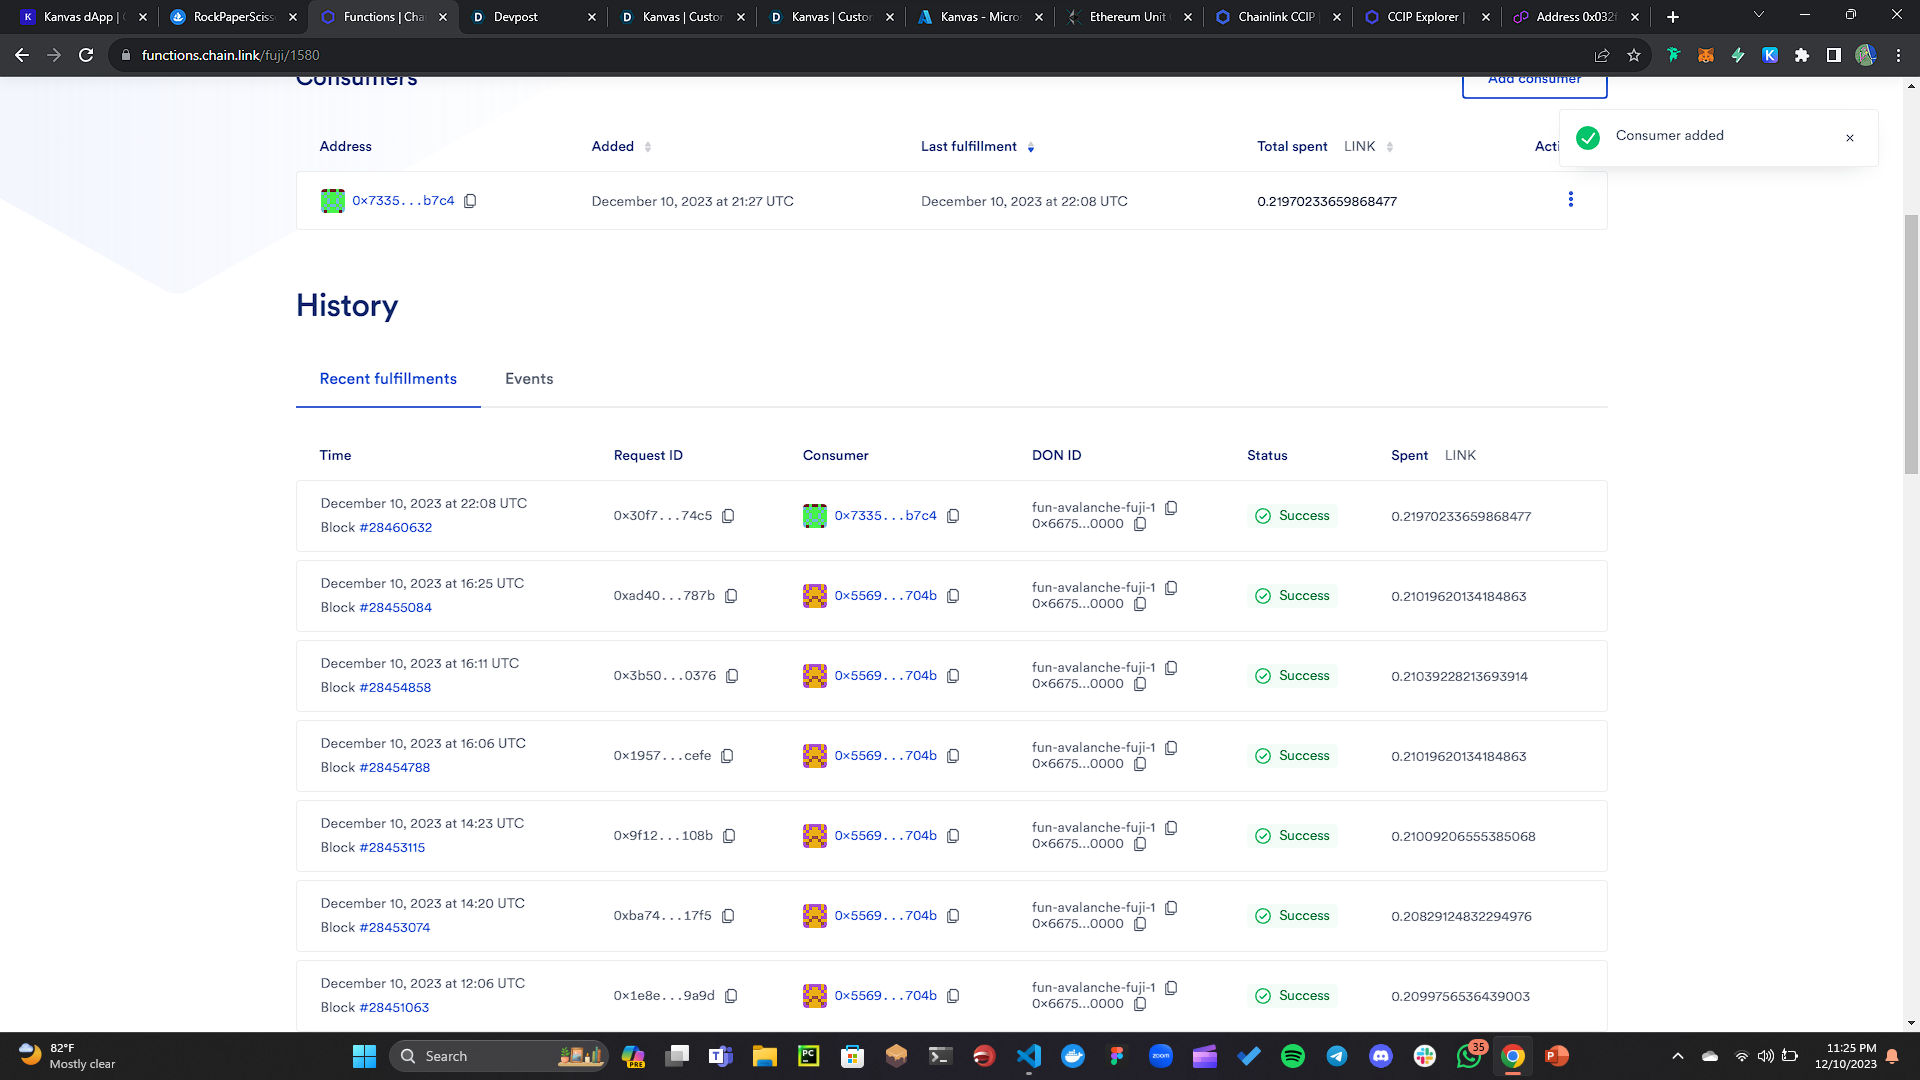
Task: Copy consumer address 0x7335...b7c4 in Consumers table
Action: pyautogui.click(x=470, y=201)
